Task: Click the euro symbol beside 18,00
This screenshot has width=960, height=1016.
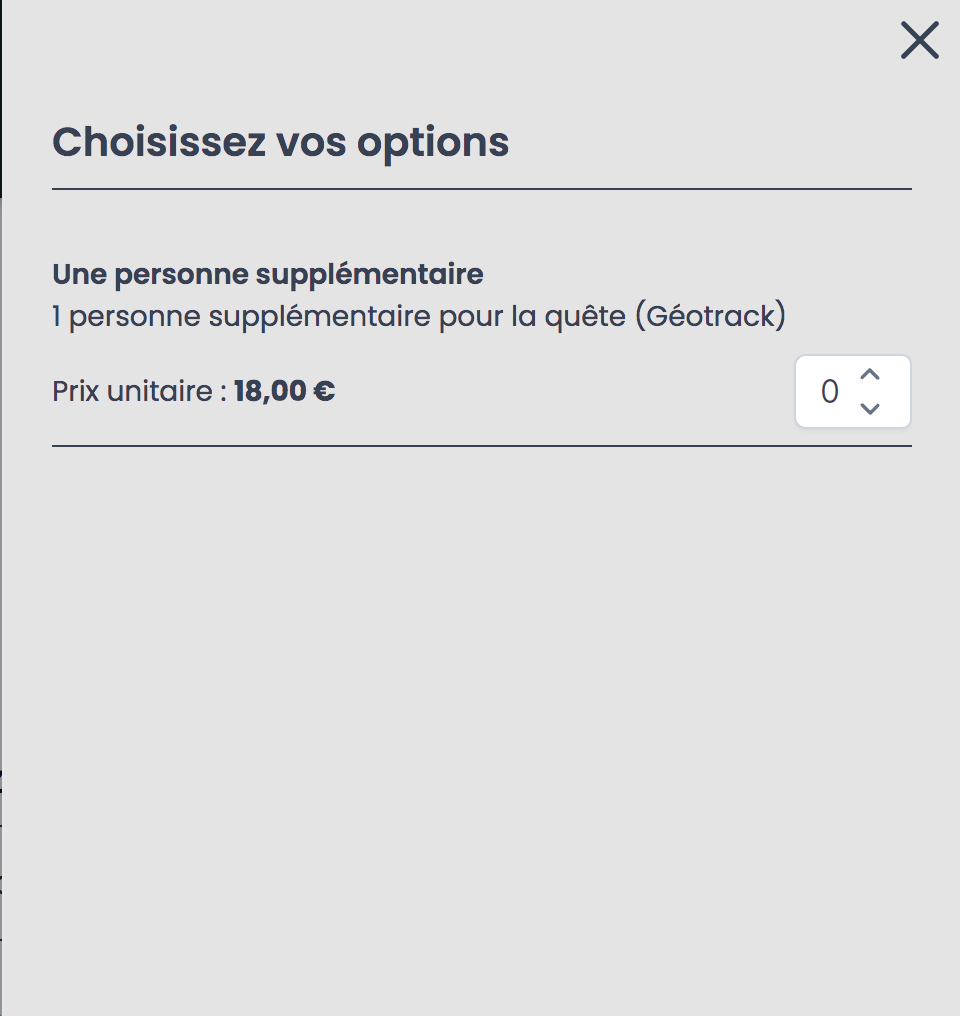Action: click(x=324, y=391)
